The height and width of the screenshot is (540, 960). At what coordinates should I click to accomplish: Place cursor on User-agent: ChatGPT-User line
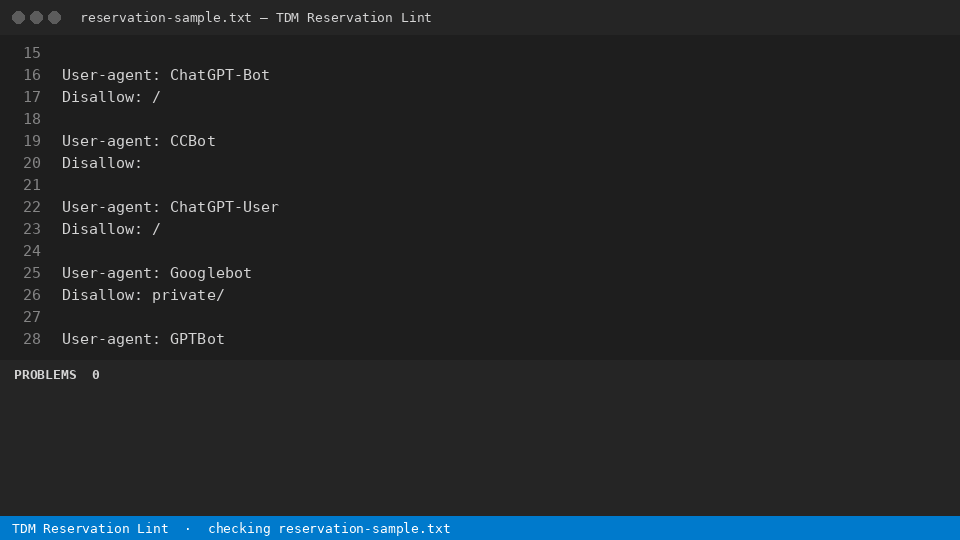(x=170, y=207)
